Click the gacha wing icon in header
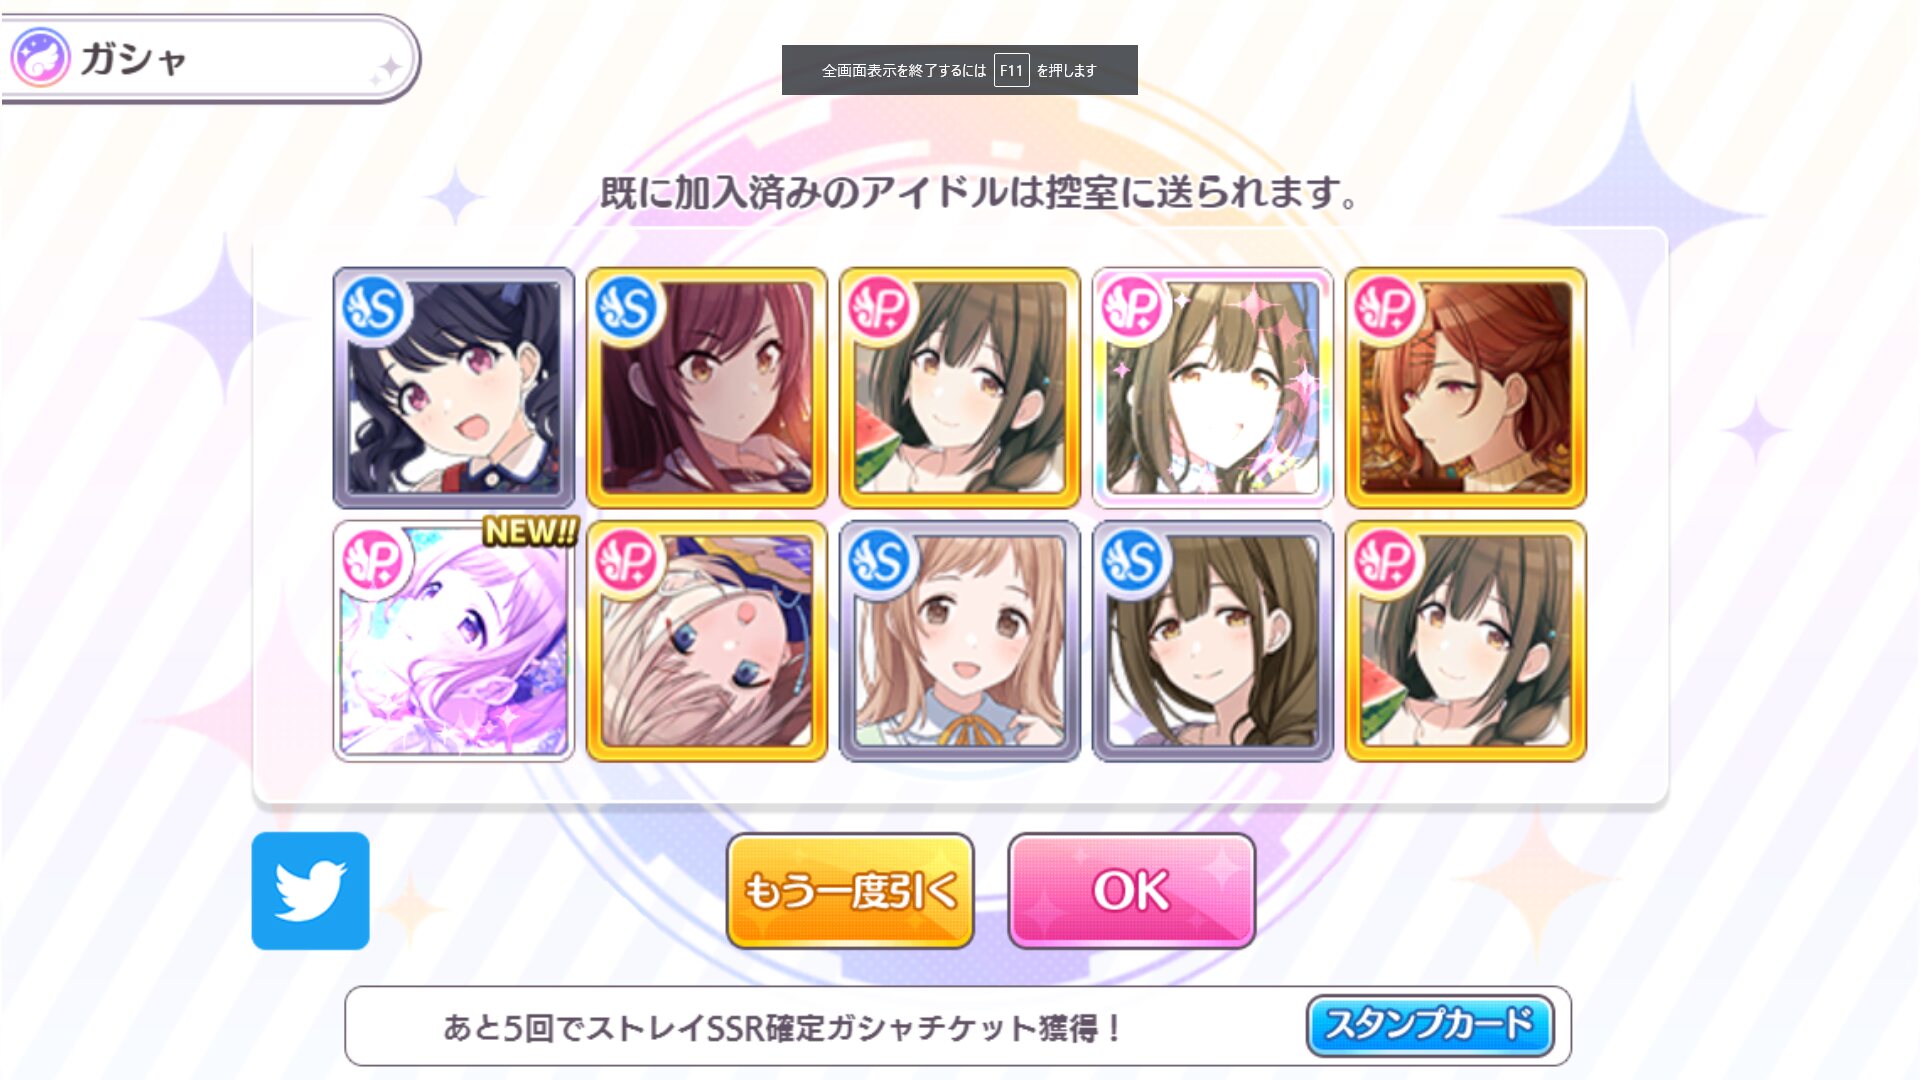This screenshot has height=1080, width=1920. click(40, 58)
